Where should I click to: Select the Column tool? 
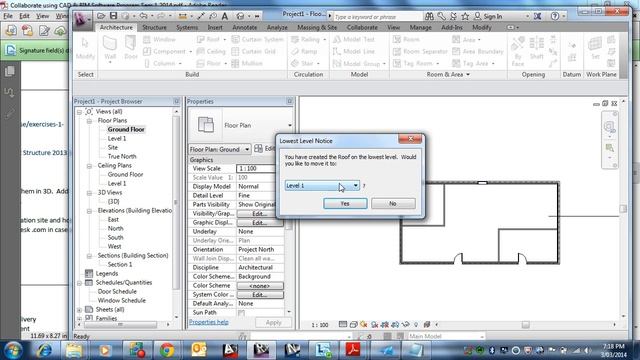point(162,63)
